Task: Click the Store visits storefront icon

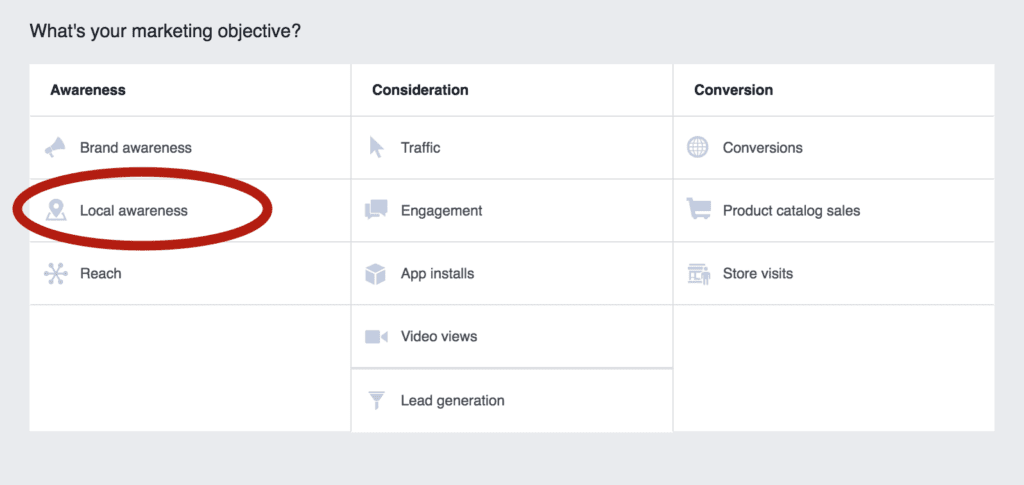Action: tap(698, 274)
